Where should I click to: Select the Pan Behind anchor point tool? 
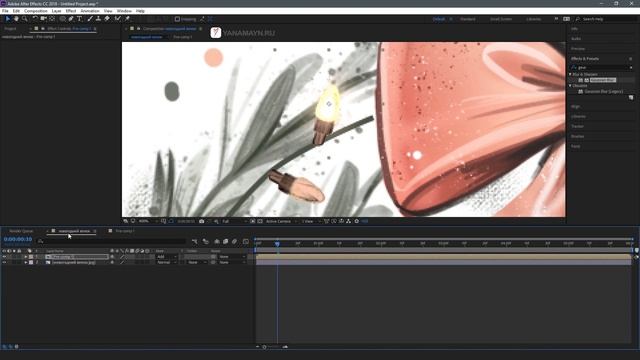point(52,19)
